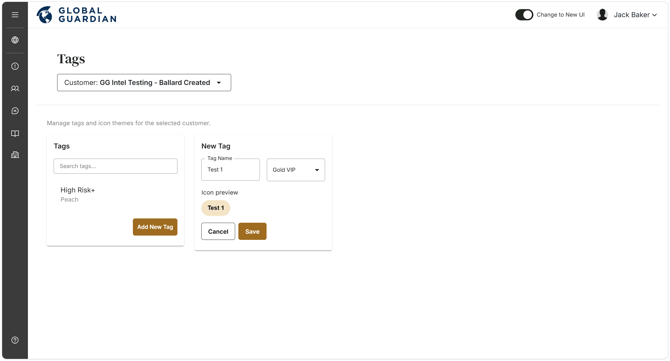The width and height of the screenshot is (670, 361).
Task: Open the alerts circle icon in the sidebar
Action: [15, 66]
